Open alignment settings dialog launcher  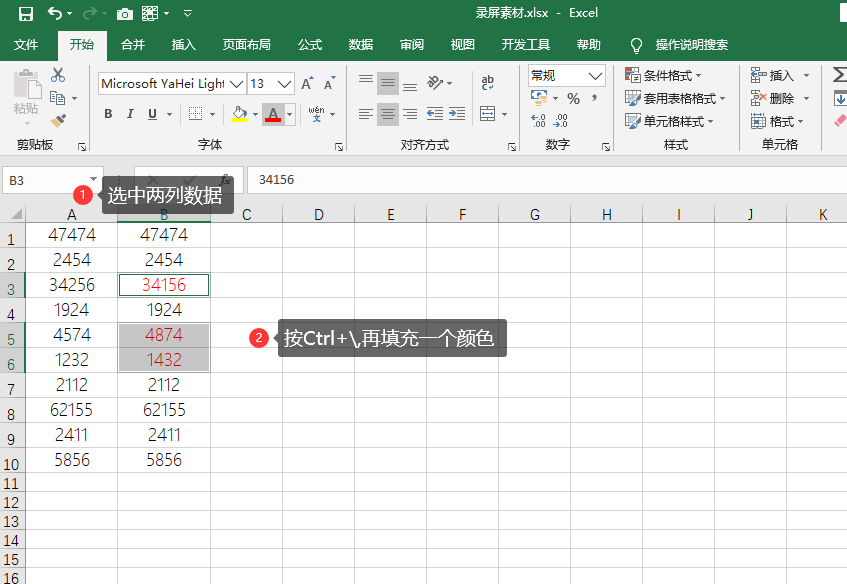tap(512, 146)
